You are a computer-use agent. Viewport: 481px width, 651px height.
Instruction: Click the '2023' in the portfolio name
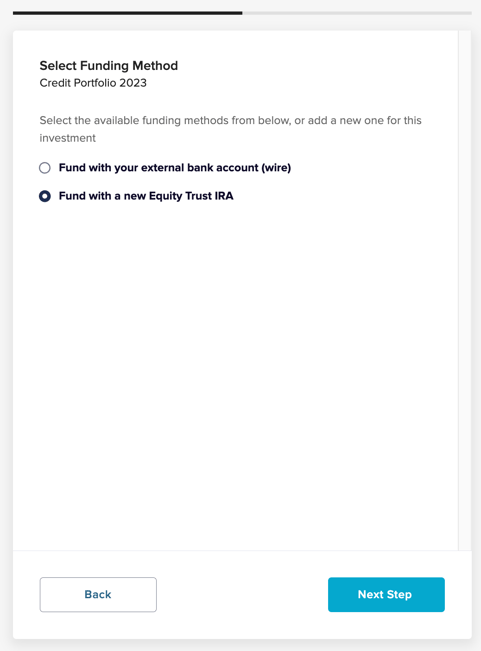(133, 83)
